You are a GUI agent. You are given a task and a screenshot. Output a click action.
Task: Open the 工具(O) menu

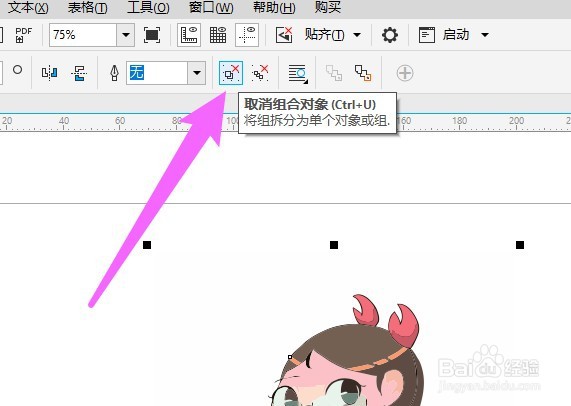[148, 7]
